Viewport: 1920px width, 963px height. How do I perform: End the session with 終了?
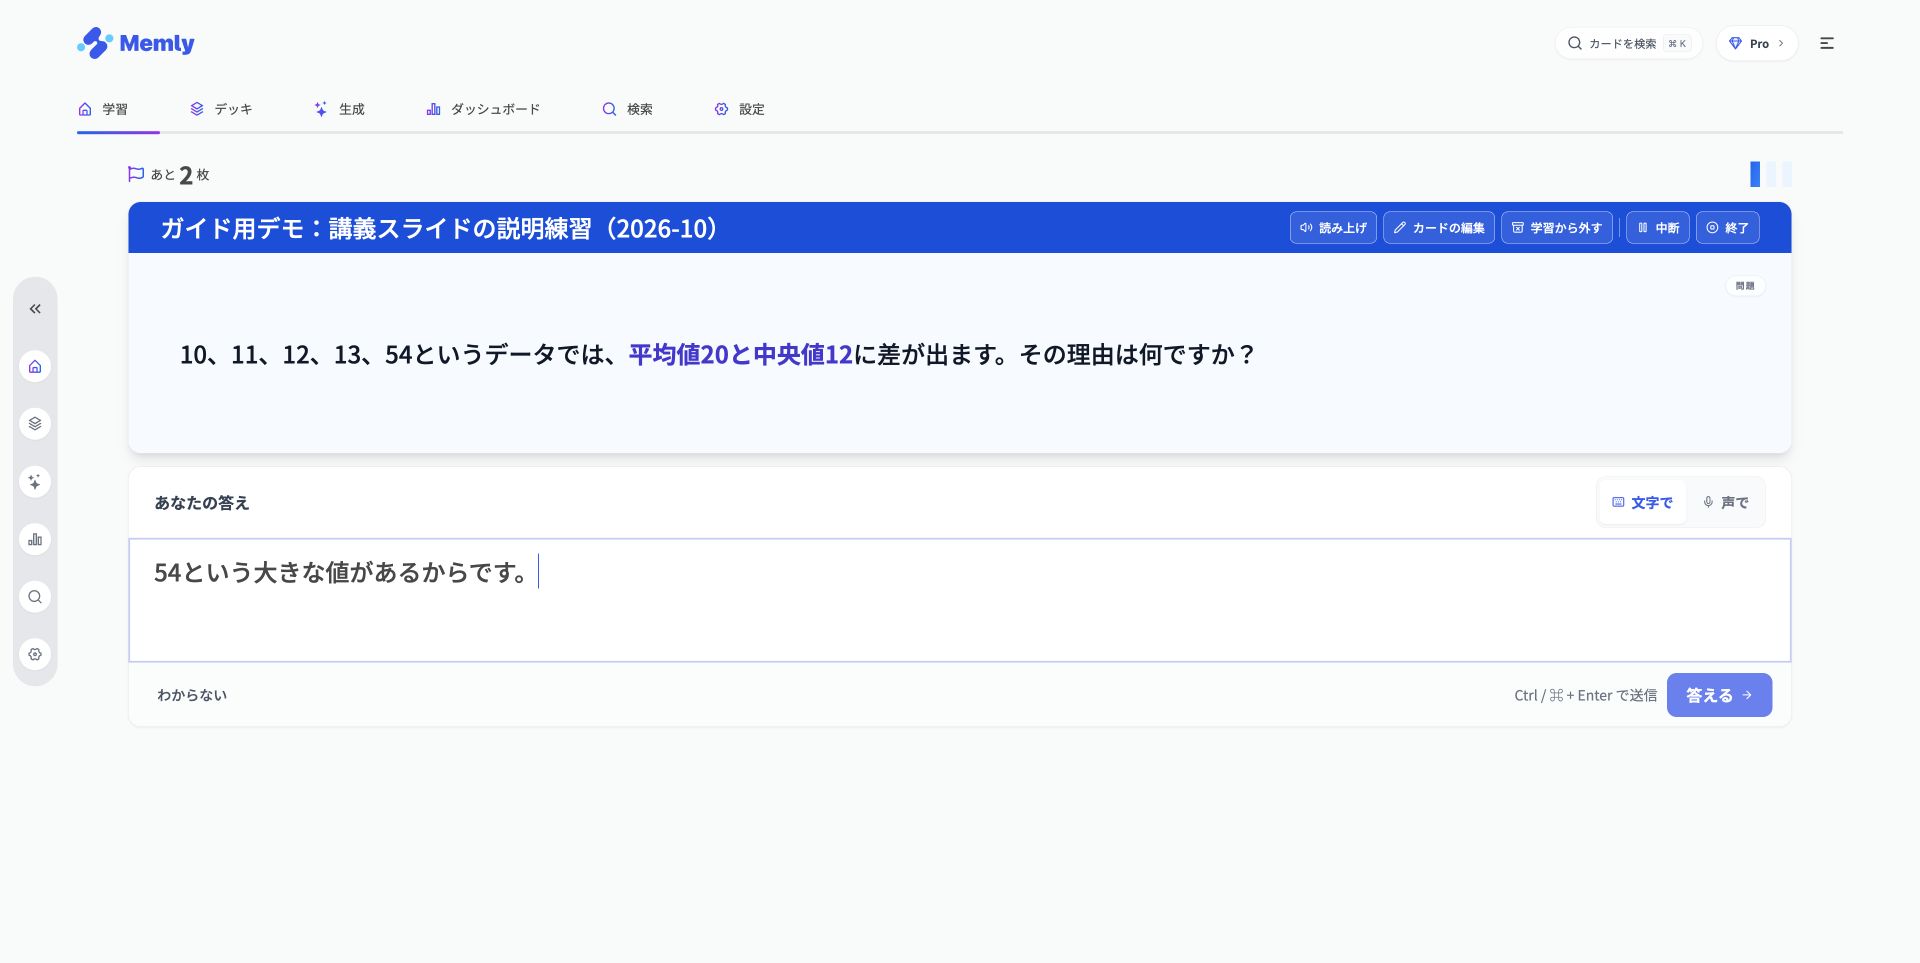[1727, 228]
